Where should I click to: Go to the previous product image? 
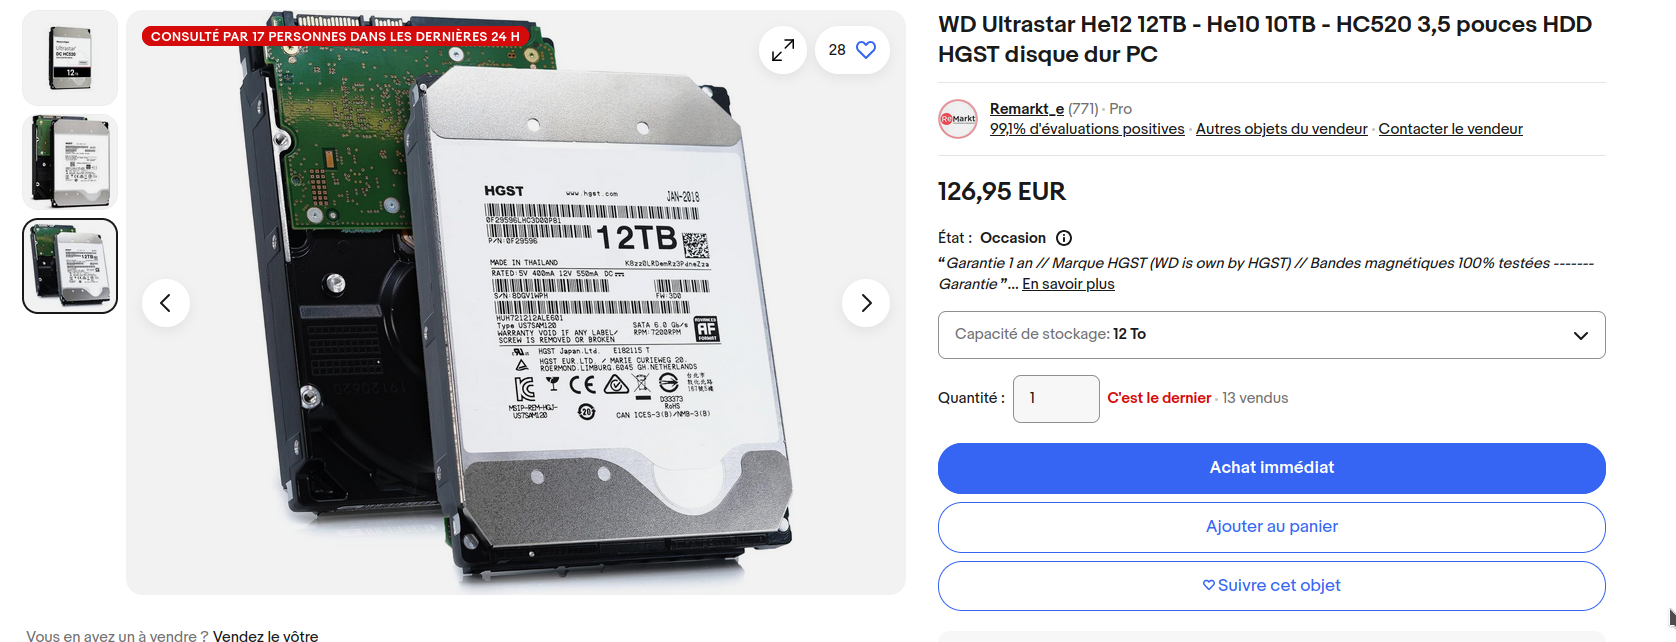(x=166, y=303)
